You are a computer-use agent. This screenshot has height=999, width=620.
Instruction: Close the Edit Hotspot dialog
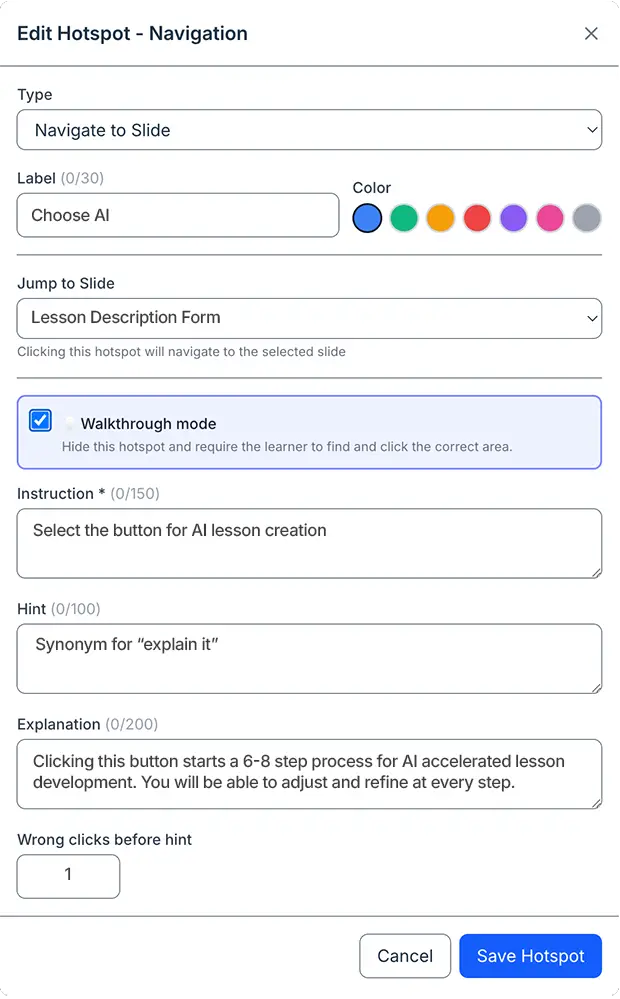tap(591, 33)
